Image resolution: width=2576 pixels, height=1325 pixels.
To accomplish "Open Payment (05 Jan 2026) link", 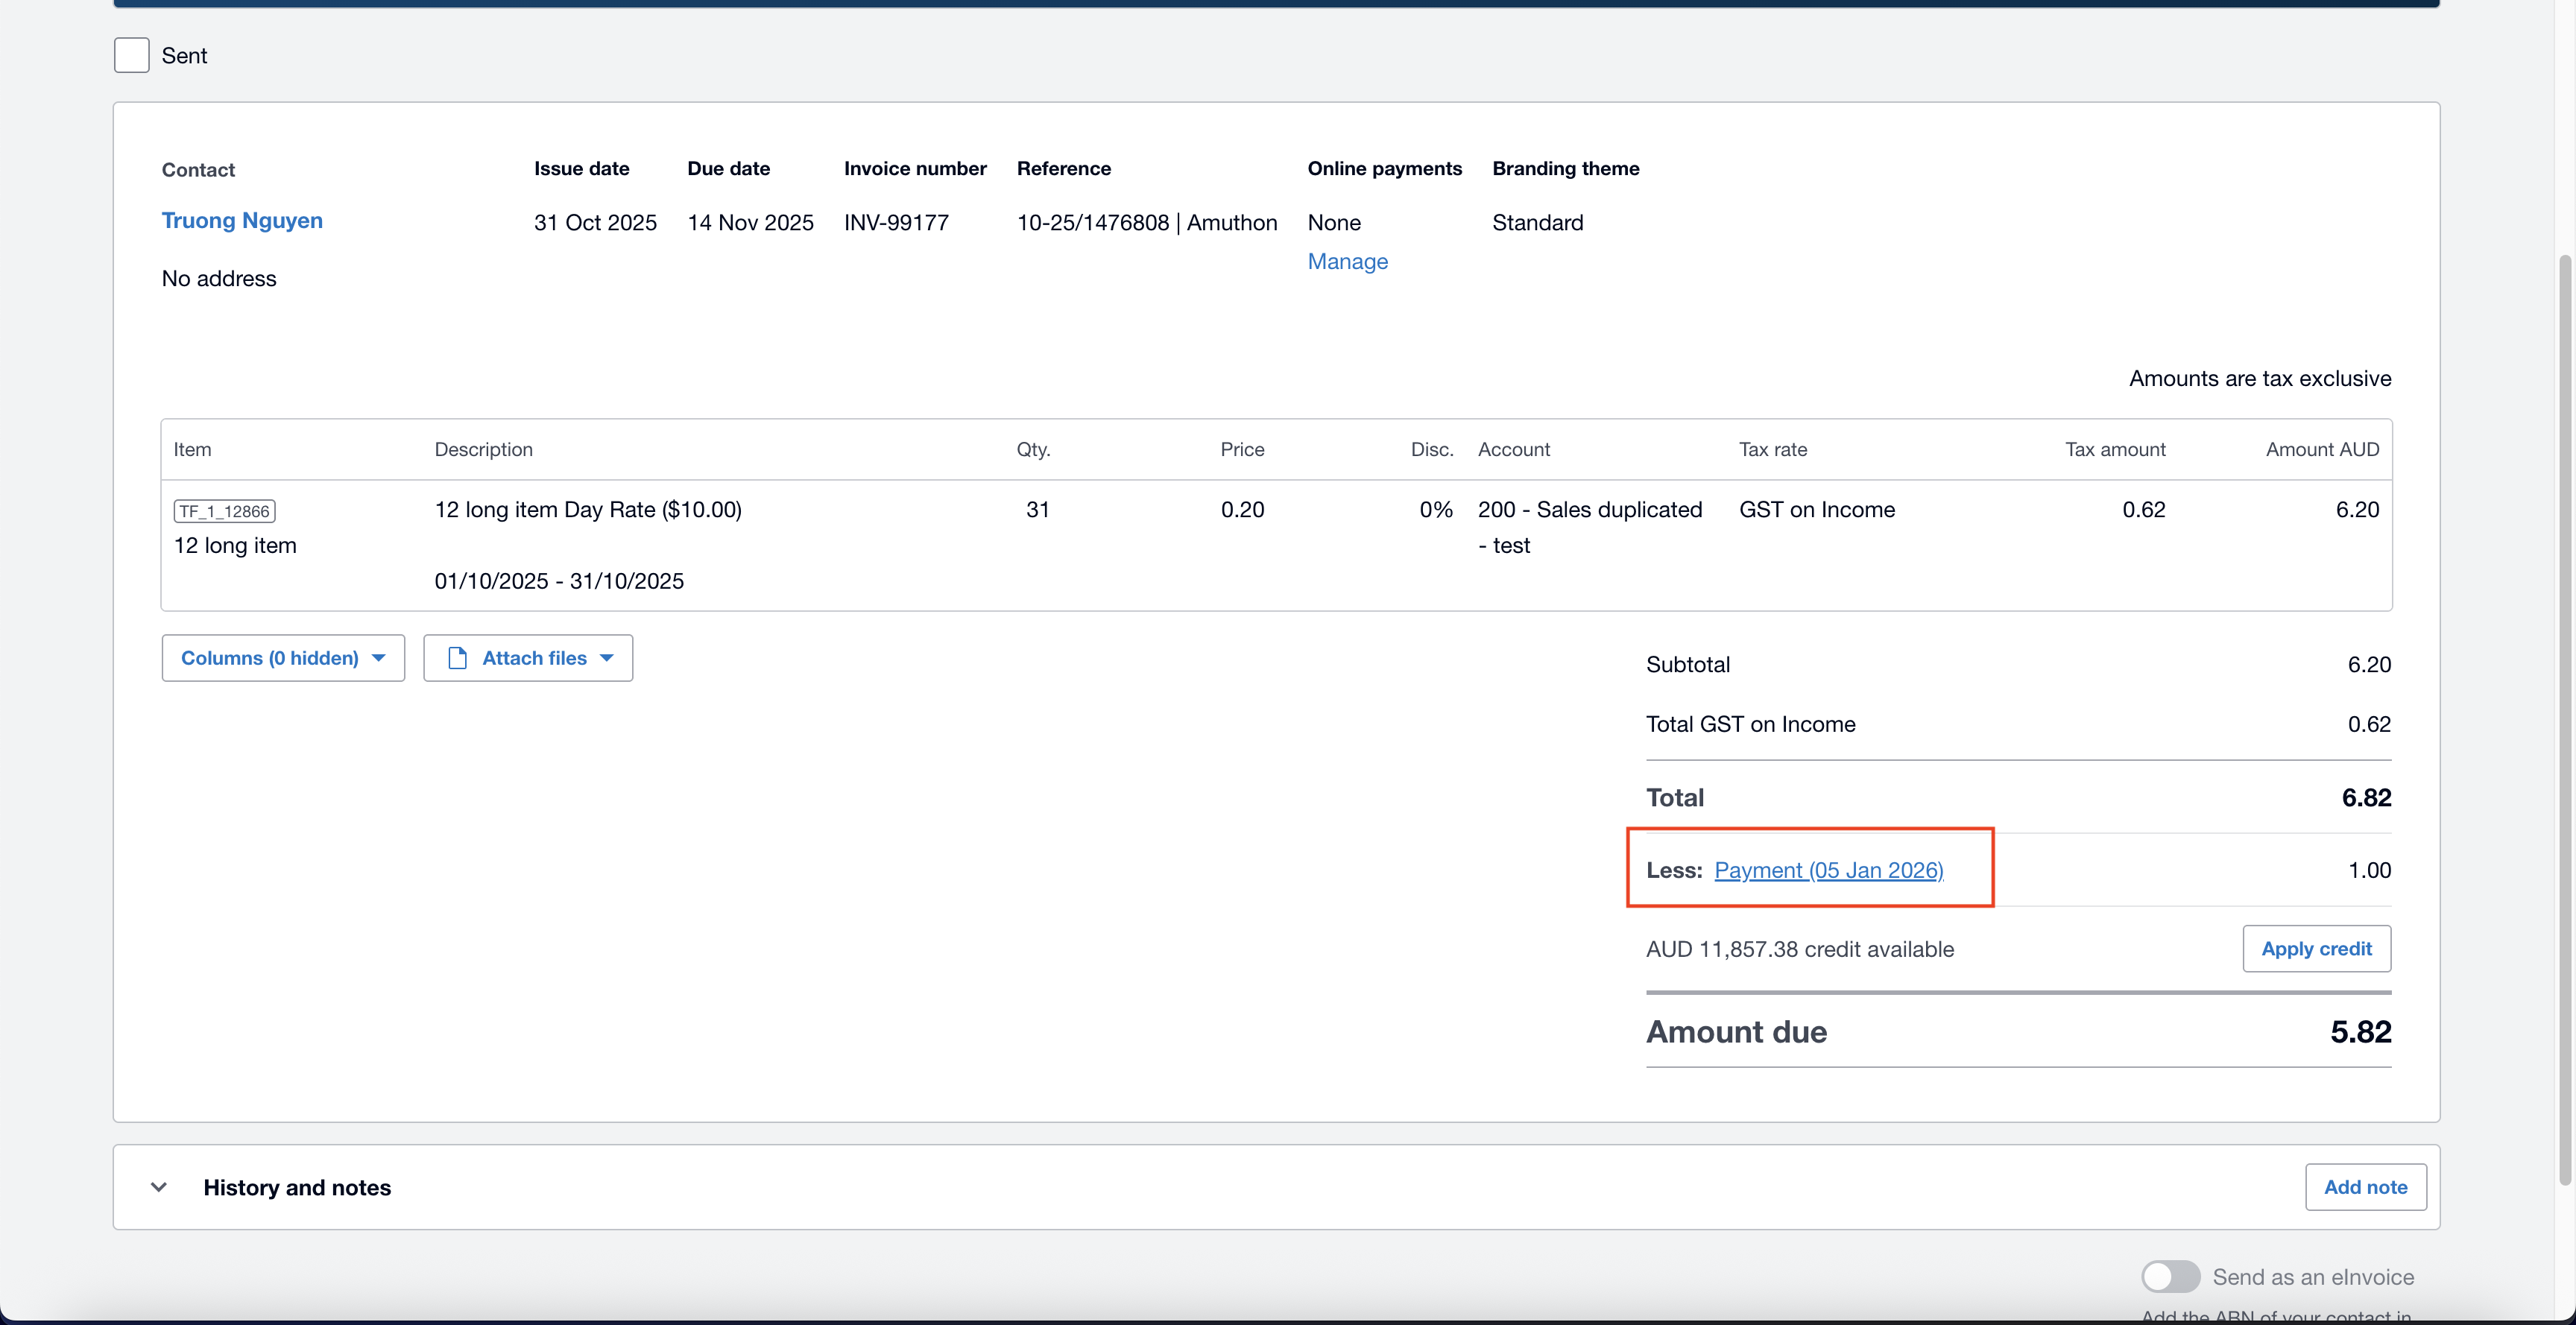I will coord(1828,870).
